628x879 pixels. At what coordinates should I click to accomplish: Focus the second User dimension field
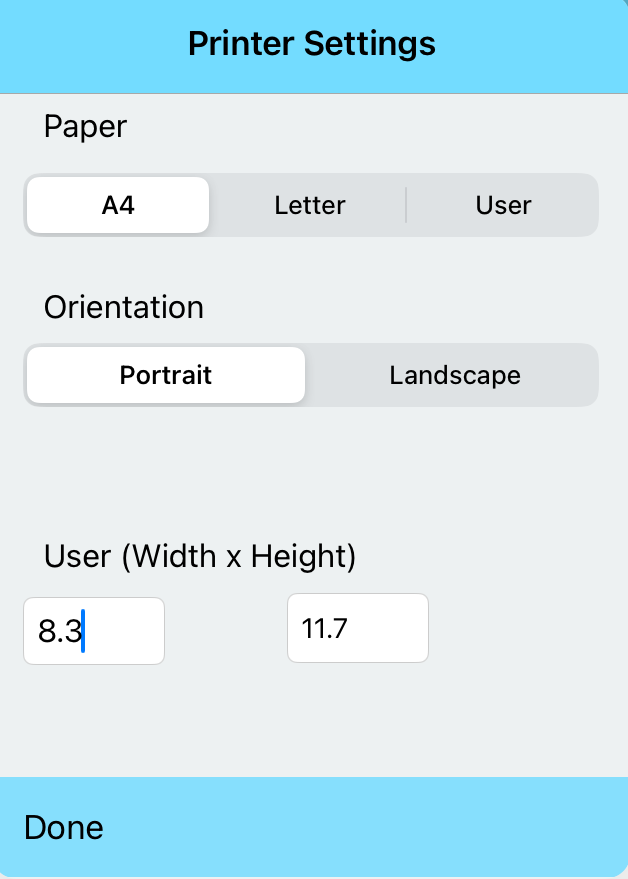[357, 628]
